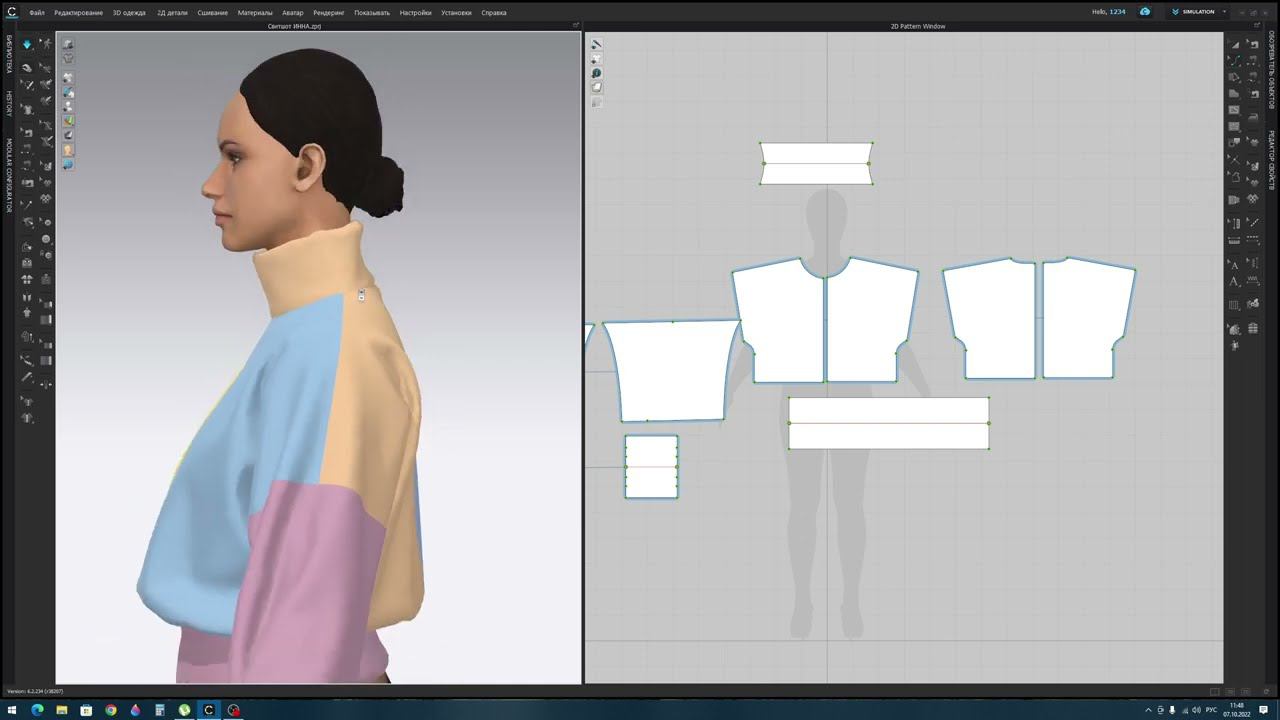
Task: Toggle the avatar face display icon
Action: point(68,150)
